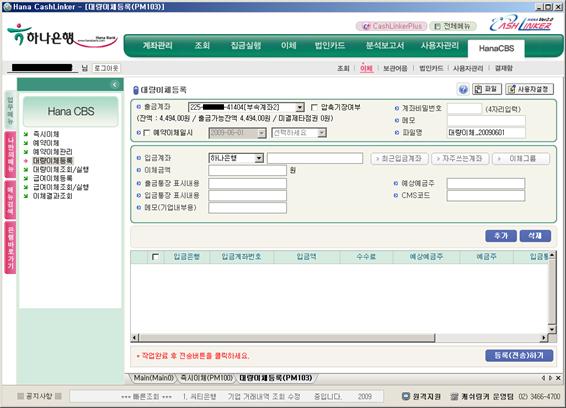This screenshot has height=408, width=566.
Task: Focus the 입금통장 표시내용 field
Action: (x=248, y=195)
